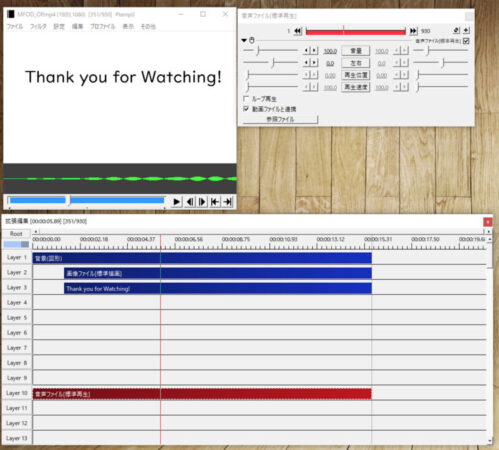Click the 音量 slider on the left
The height and width of the screenshot is (450, 499).
(x=271, y=50)
